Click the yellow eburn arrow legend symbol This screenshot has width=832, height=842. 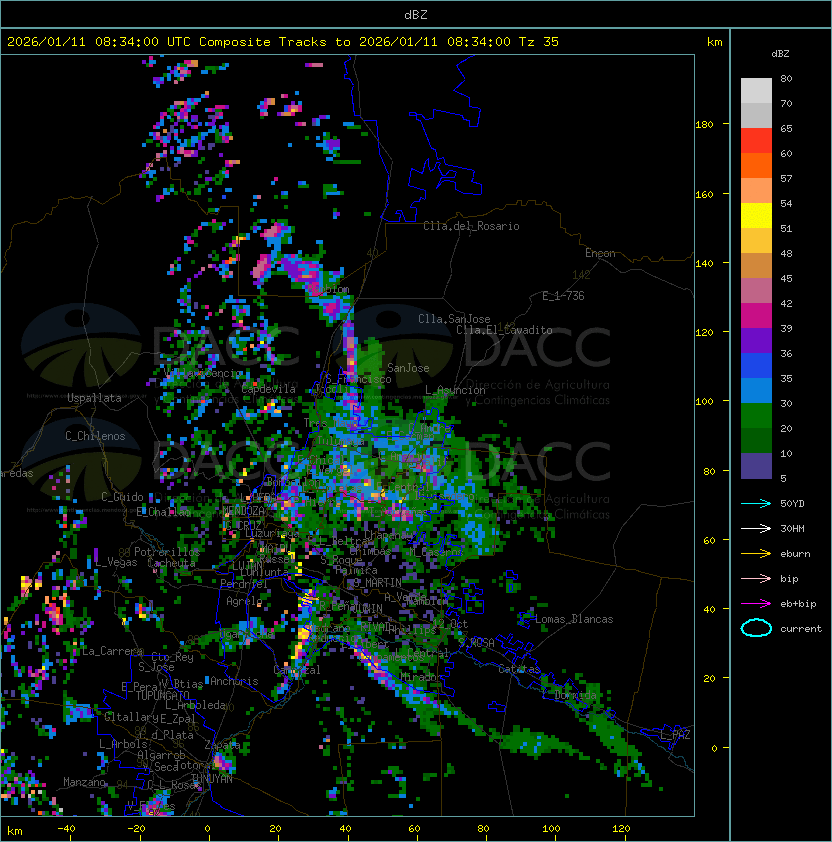756,554
